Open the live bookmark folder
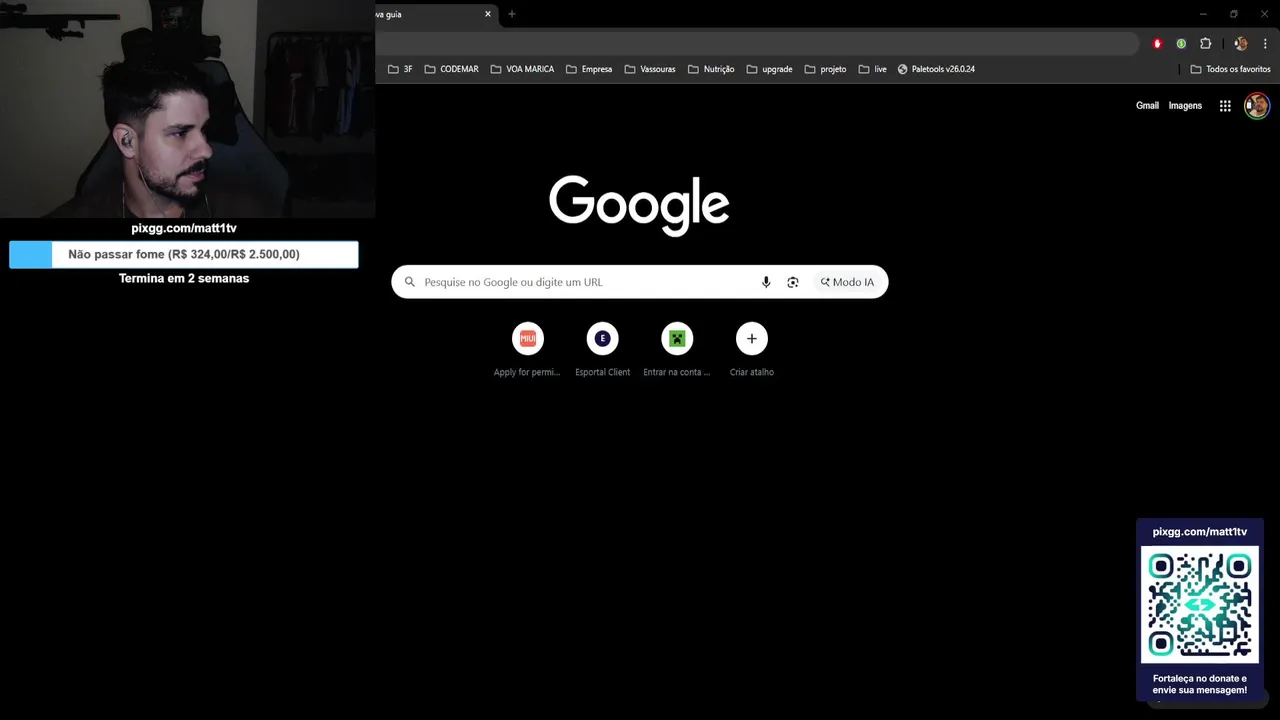1280x720 pixels. pyautogui.click(x=873, y=69)
